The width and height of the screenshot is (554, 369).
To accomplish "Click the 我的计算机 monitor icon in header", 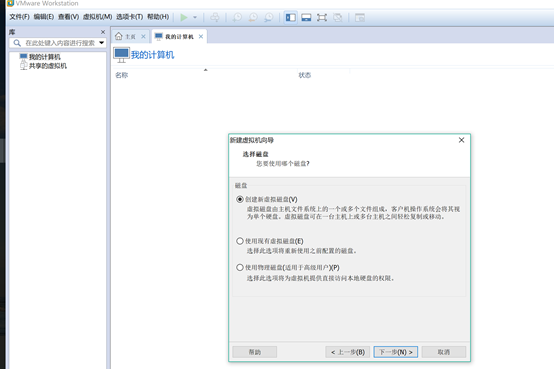I will [x=121, y=55].
